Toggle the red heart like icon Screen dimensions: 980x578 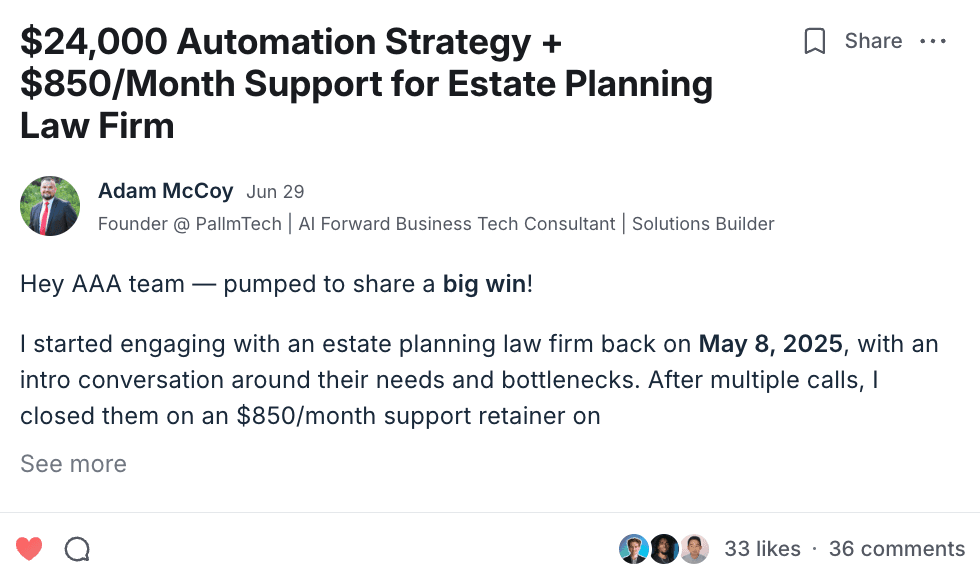pyautogui.click(x=29, y=548)
